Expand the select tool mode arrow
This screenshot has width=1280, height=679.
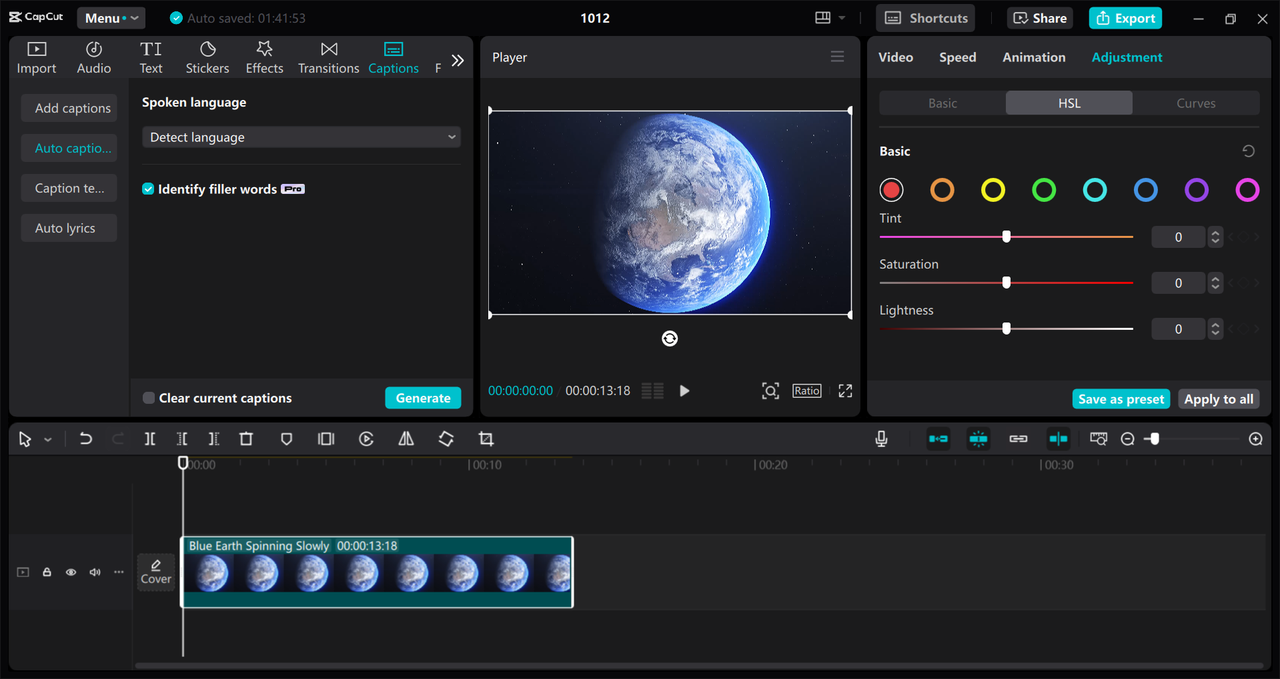47,440
